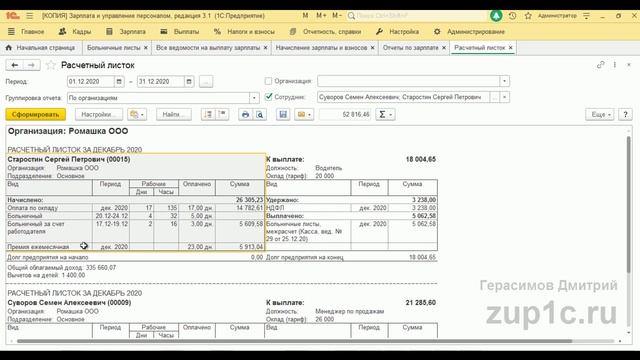
Task: Open the form's three-dot options menu
Action: coord(615,65)
